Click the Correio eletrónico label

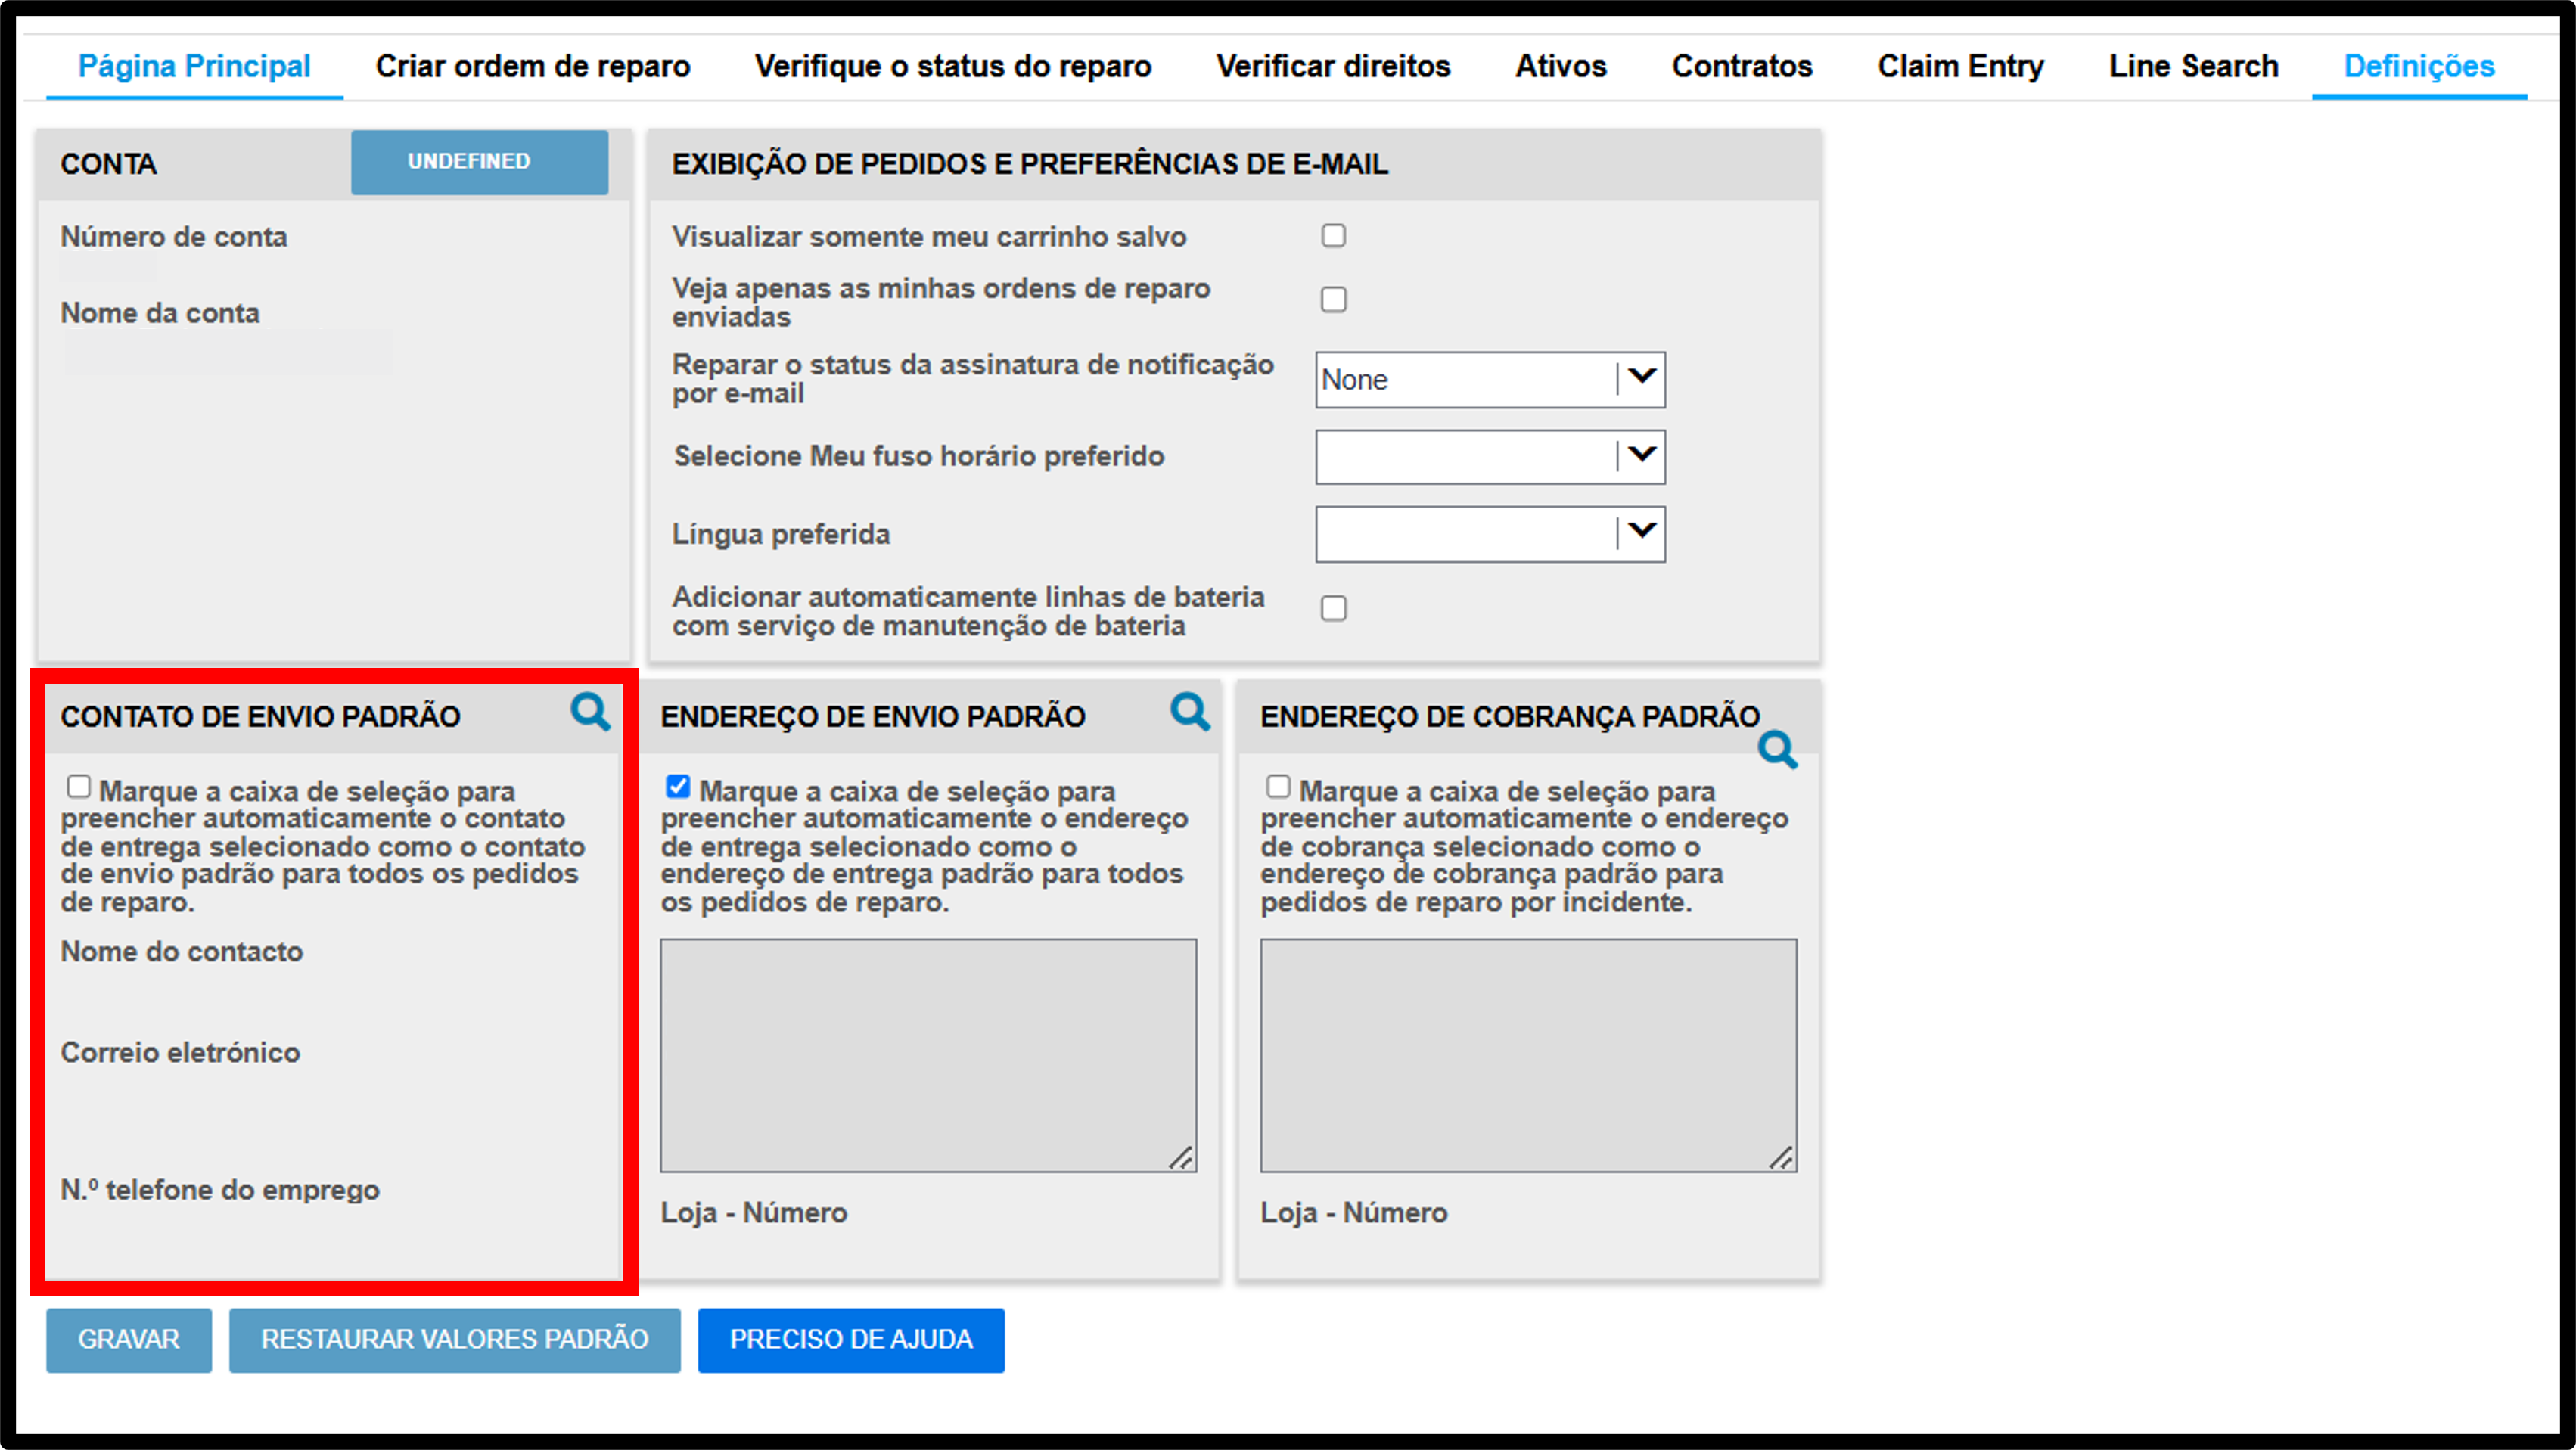pos(180,1052)
